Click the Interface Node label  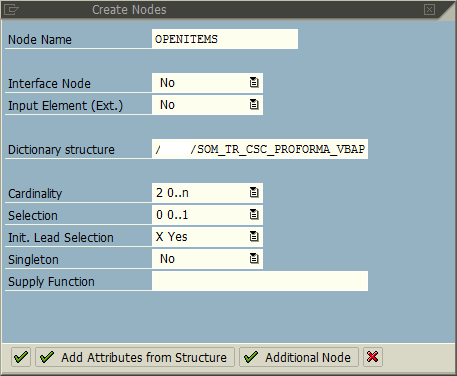click(49, 84)
